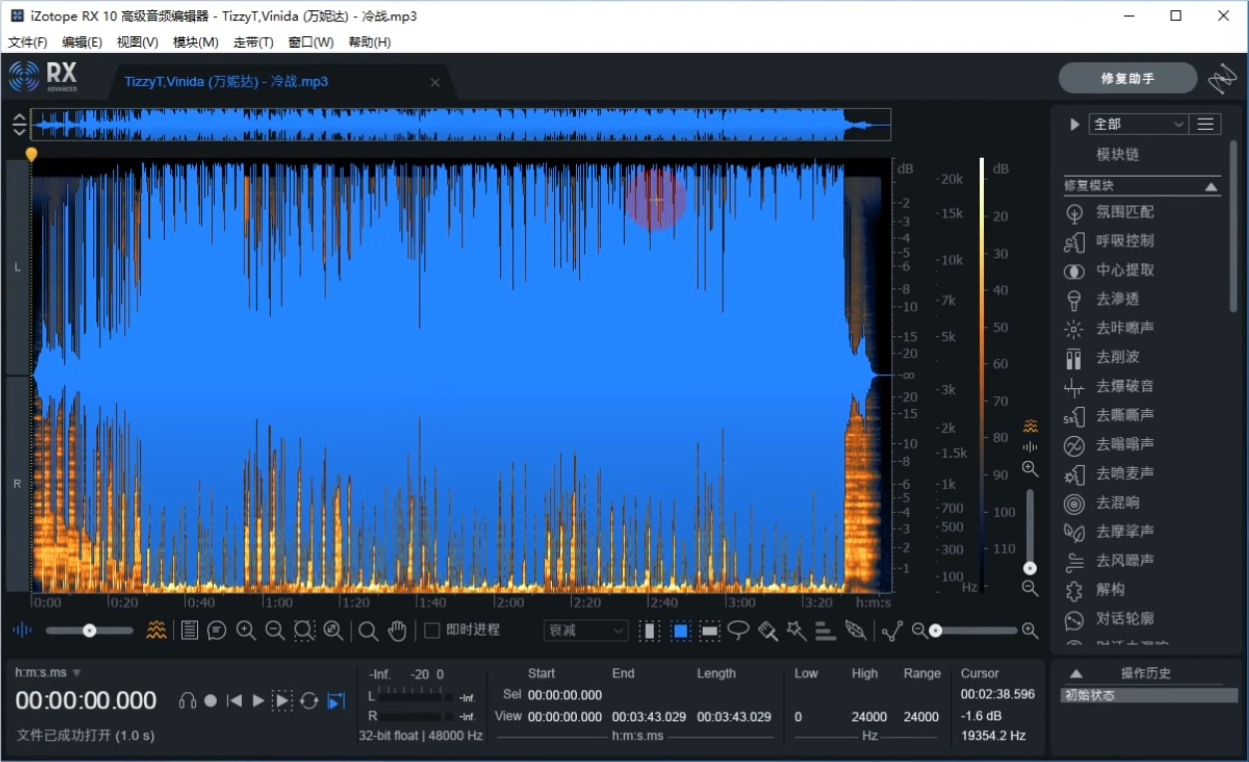Open the module list options menu icon
This screenshot has width=1249, height=762.
[1206, 124]
